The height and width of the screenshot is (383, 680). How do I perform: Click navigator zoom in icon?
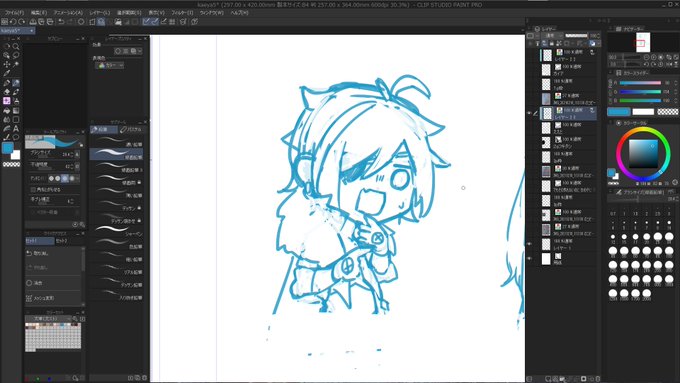pos(654,57)
